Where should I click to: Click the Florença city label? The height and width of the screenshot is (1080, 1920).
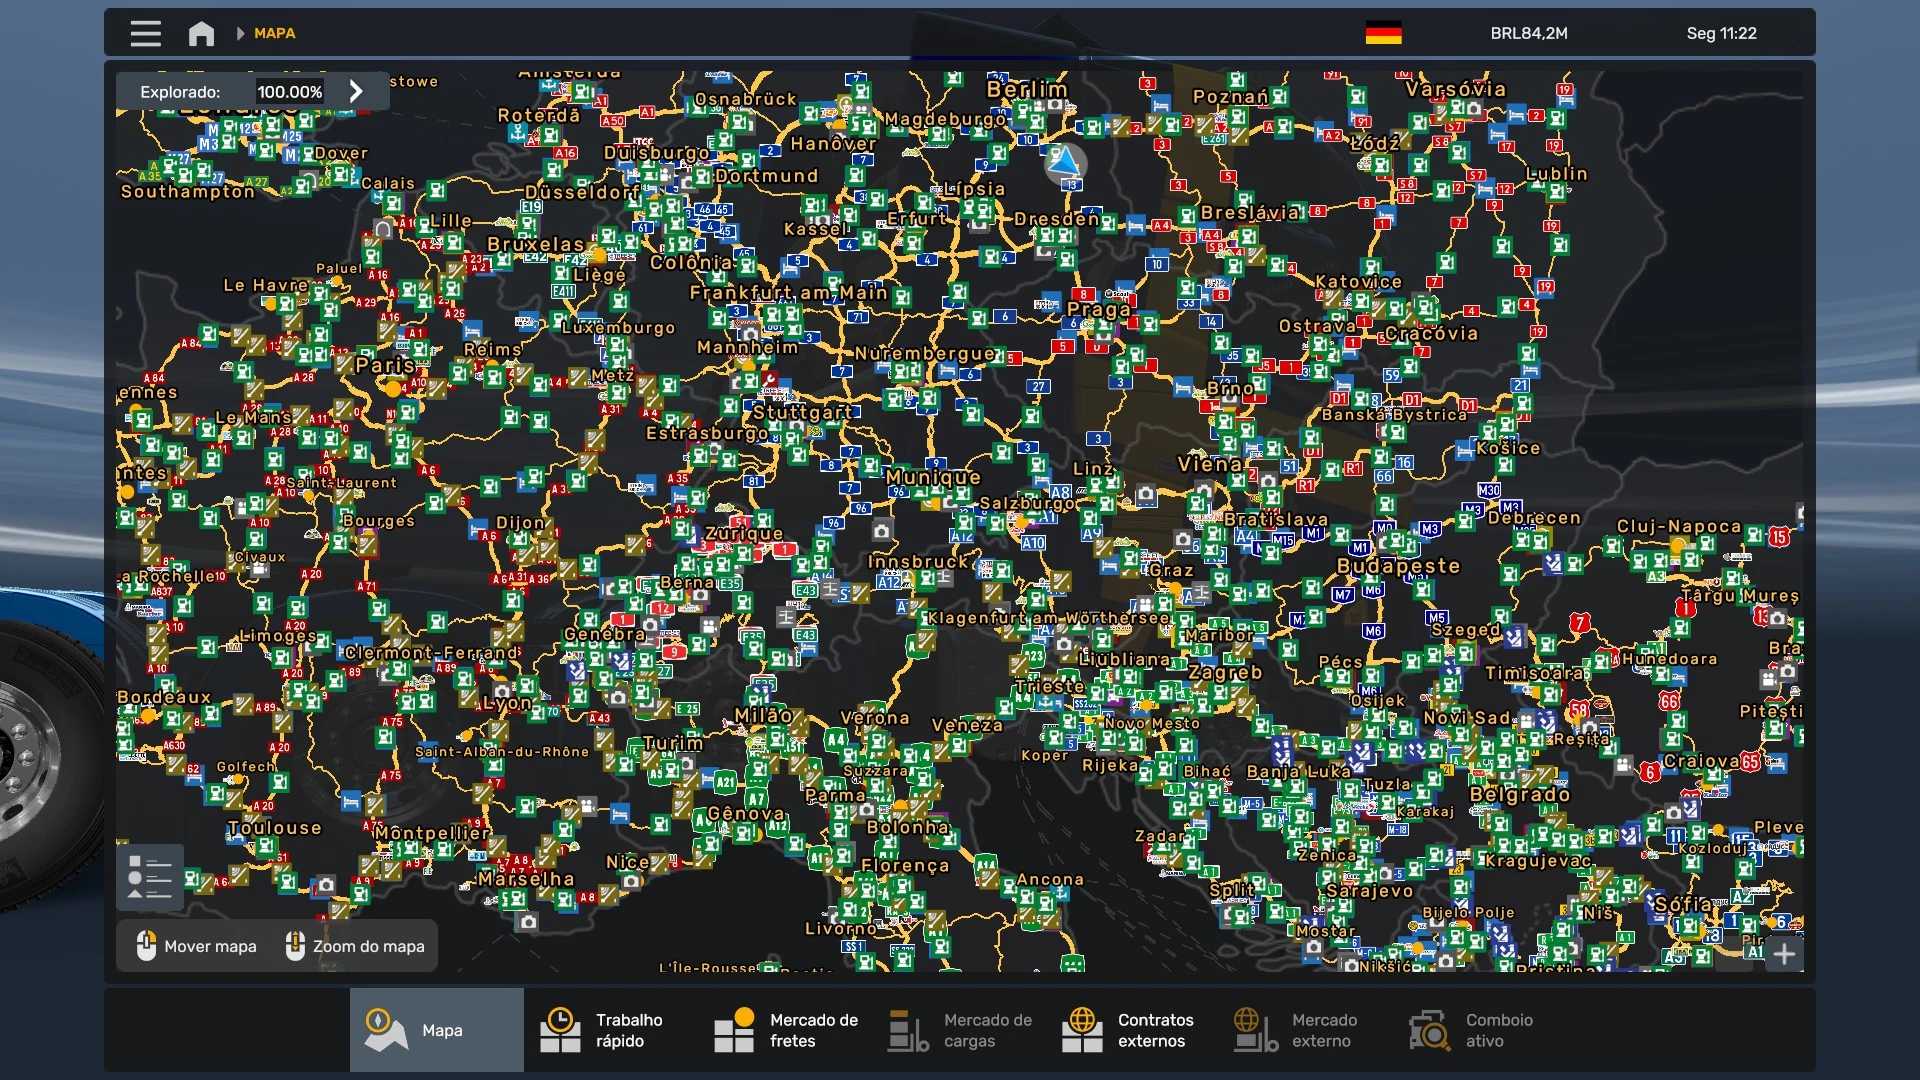(905, 866)
